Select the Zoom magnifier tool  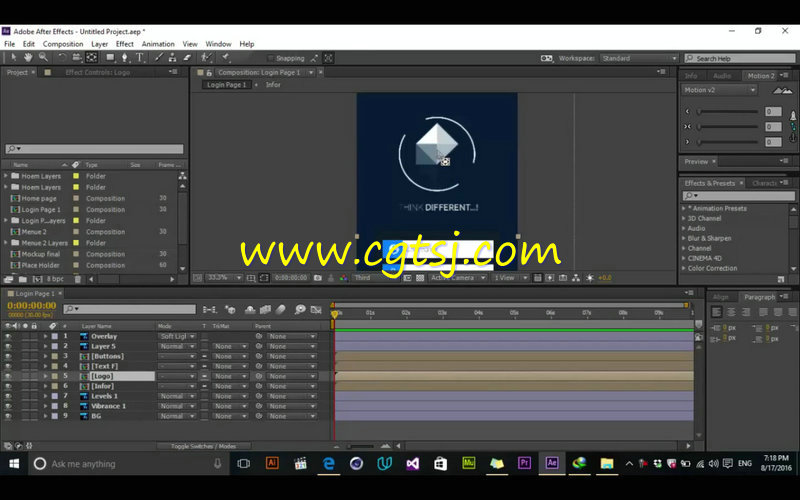tap(43, 58)
